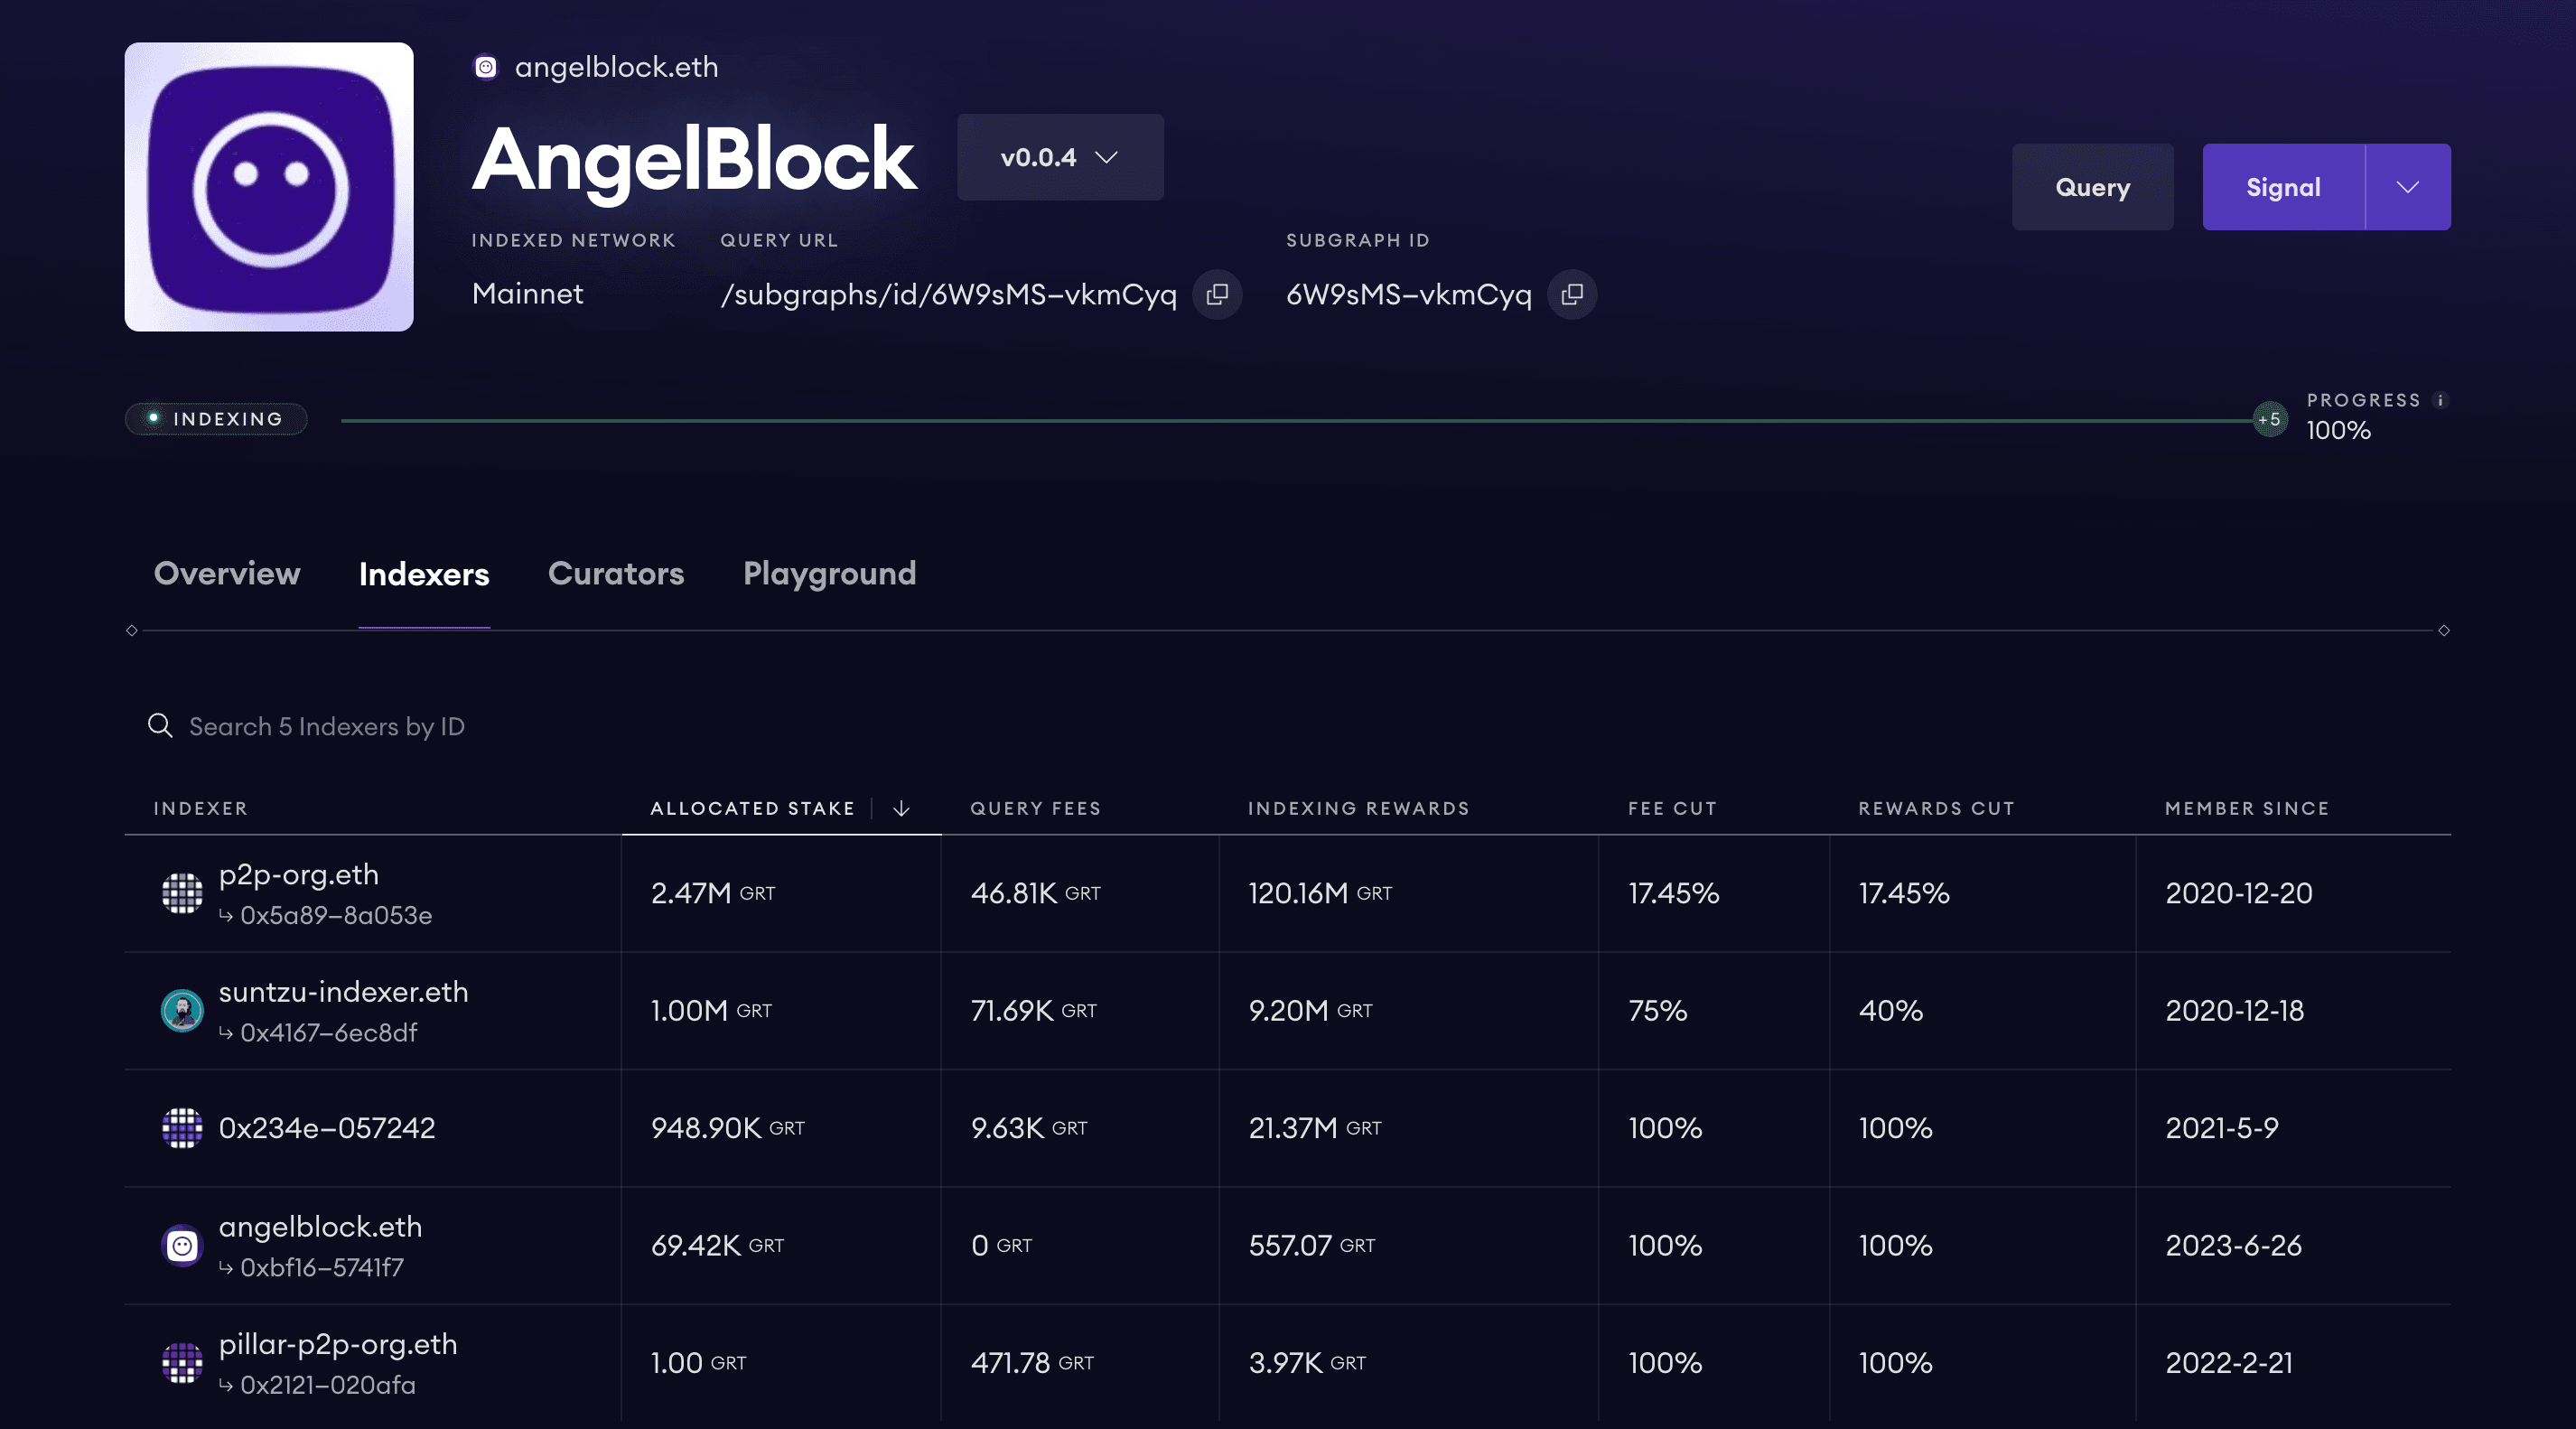Screen dimensions: 2576x1429
Task: Click the 0x2121–020afa address
Action: click(x=327, y=1384)
